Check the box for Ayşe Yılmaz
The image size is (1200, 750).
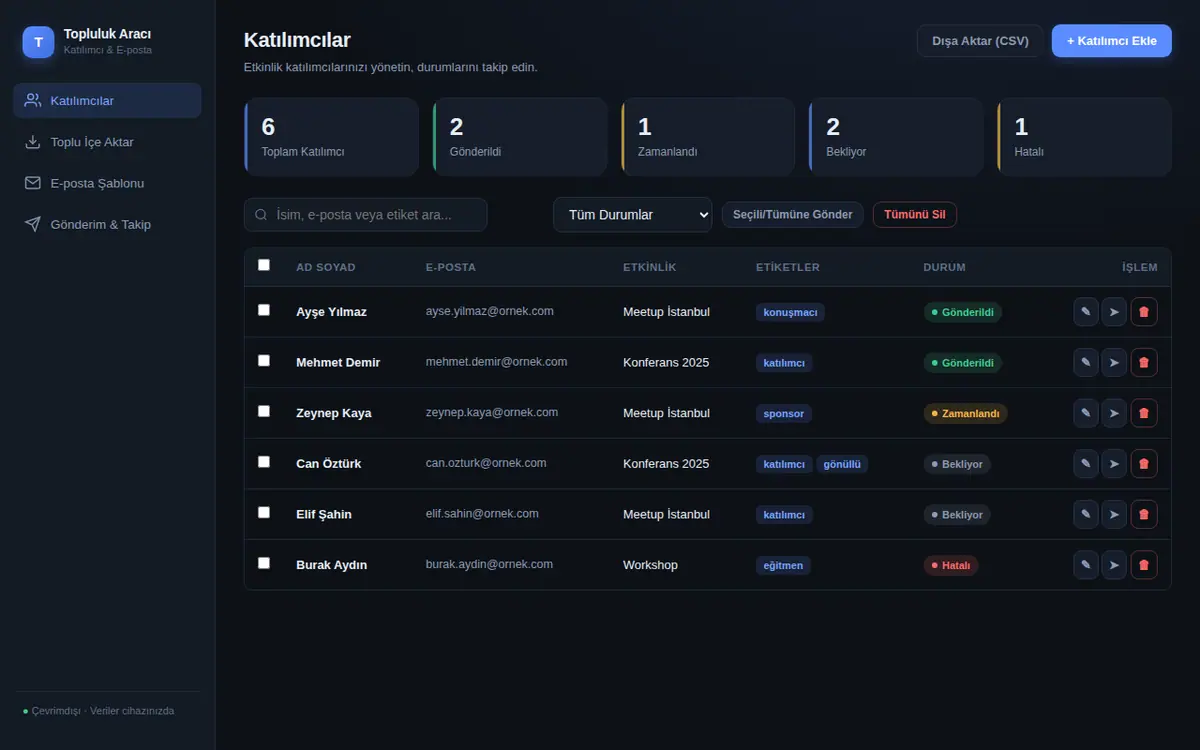pyautogui.click(x=264, y=310)
